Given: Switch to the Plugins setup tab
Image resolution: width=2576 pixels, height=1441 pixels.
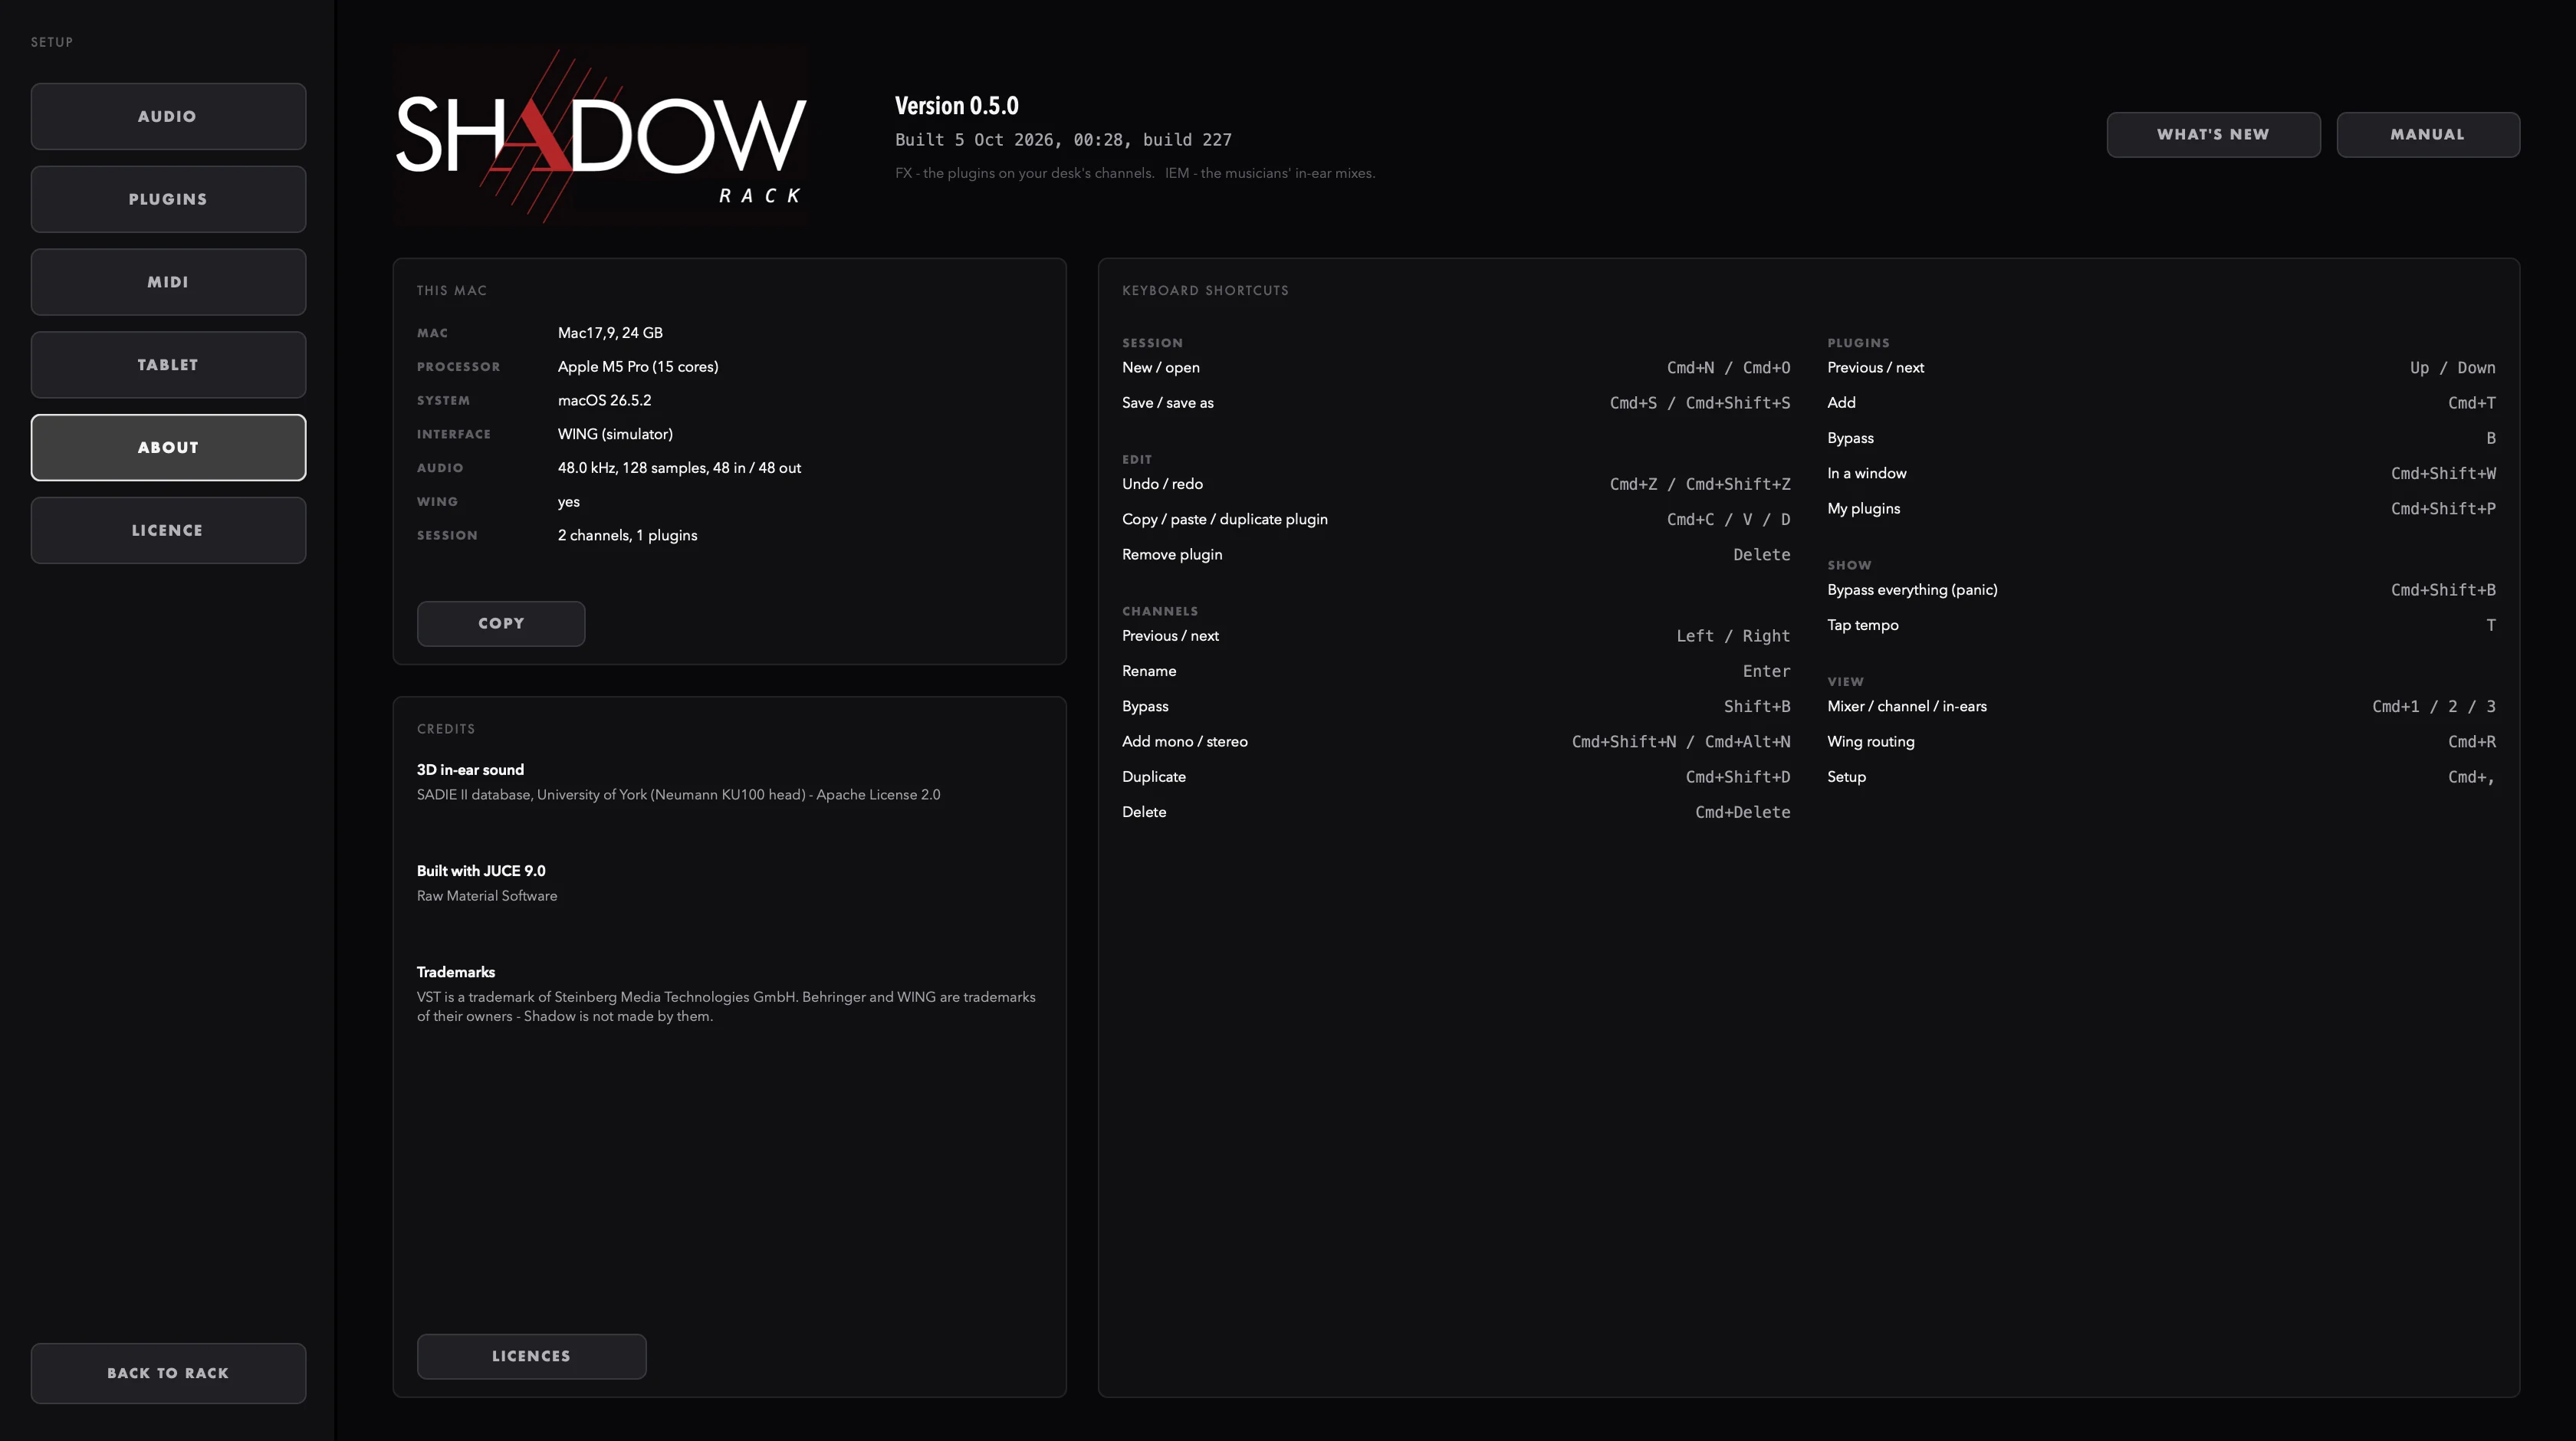Looking at the screenshot, I should point(168,199).
